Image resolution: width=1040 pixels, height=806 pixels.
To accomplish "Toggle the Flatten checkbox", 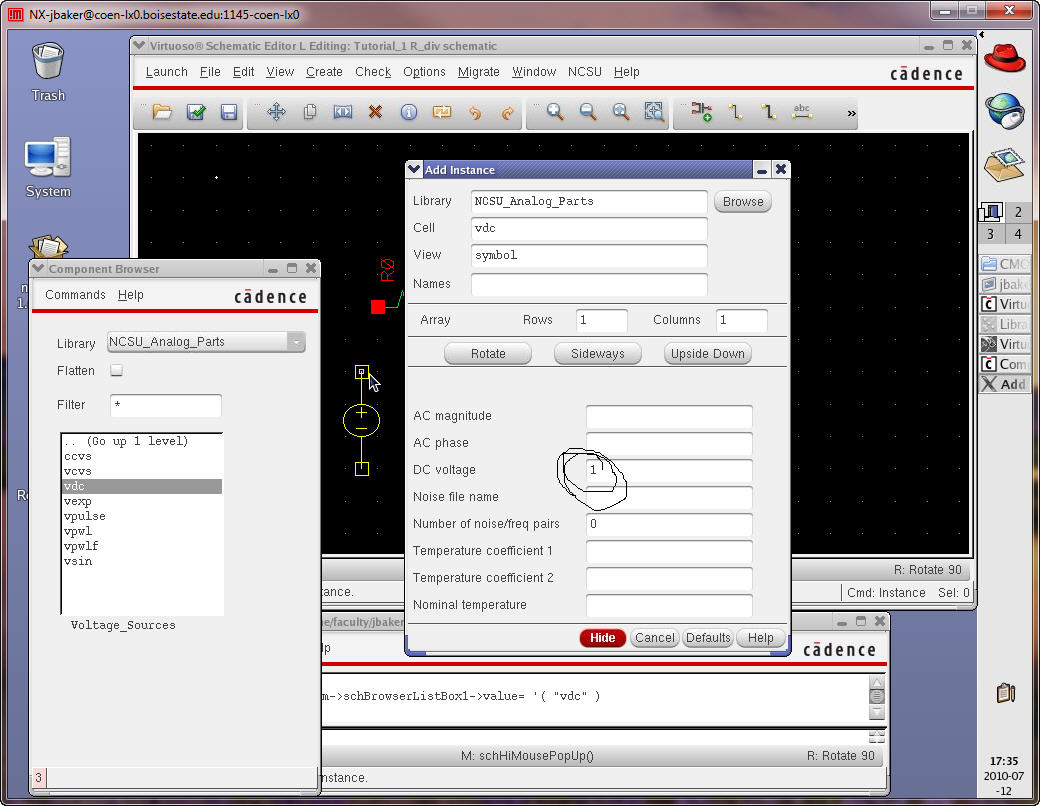I will pyautogui.click(x=116, y=370).
